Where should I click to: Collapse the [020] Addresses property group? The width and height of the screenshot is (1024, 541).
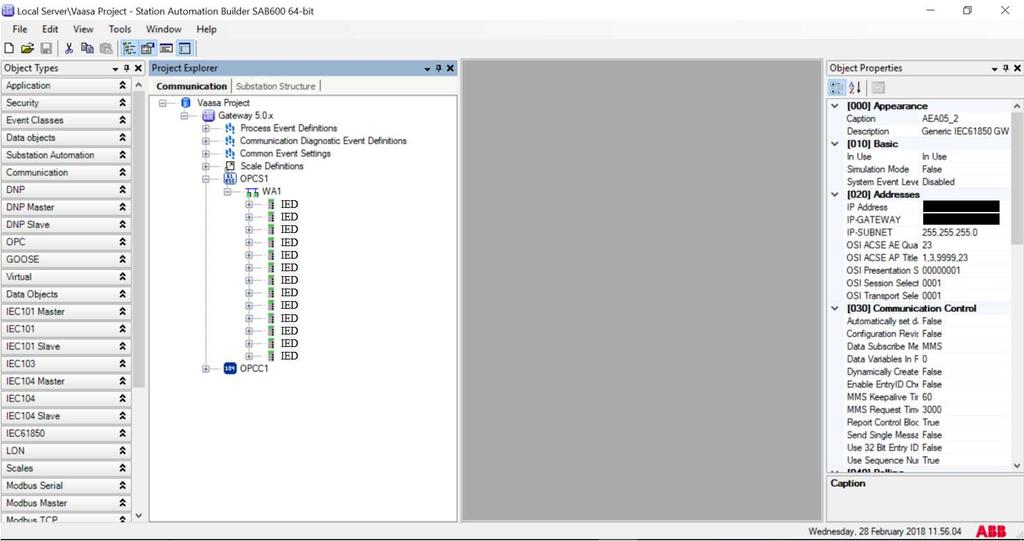835,195
